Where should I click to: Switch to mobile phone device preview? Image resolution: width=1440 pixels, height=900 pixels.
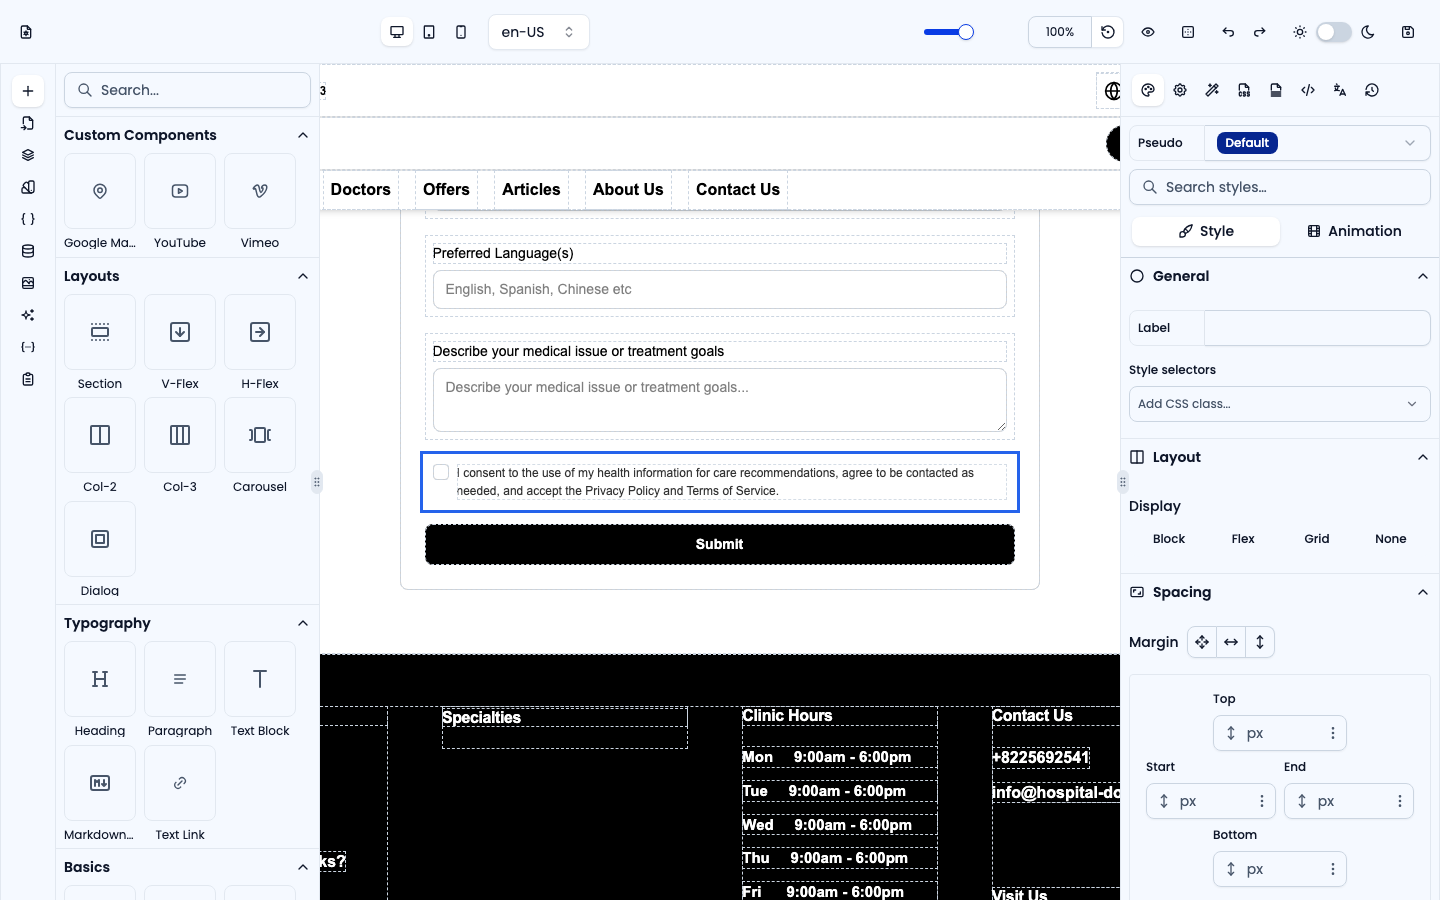461,32
